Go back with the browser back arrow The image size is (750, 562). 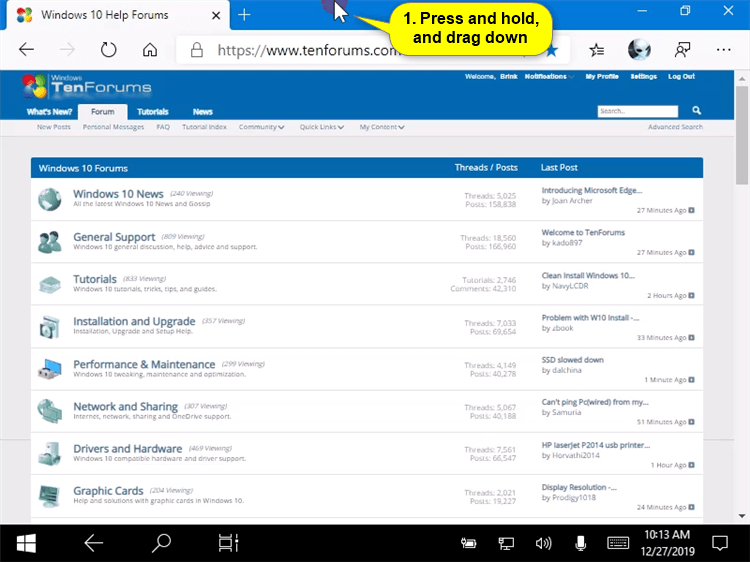tap(26, 49)
